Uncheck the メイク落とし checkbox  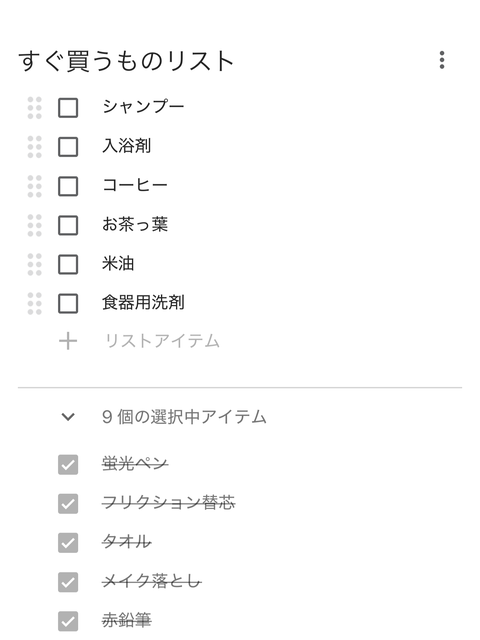68,582
